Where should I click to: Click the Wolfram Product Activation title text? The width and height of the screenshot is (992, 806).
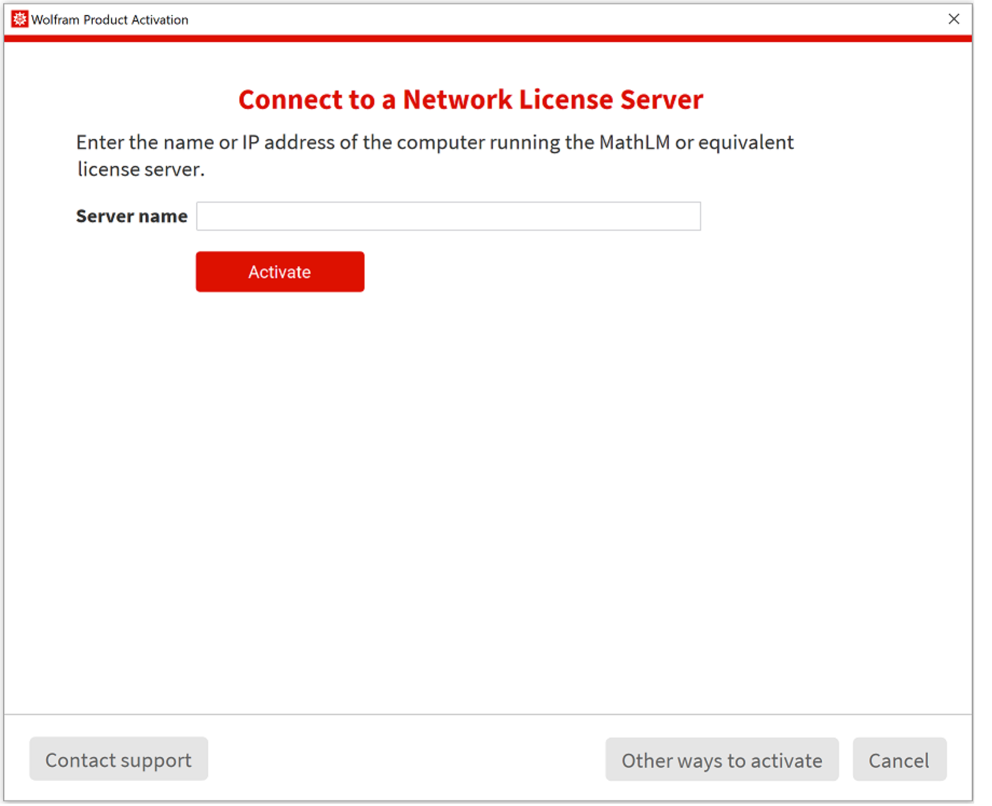click(110, 19)
